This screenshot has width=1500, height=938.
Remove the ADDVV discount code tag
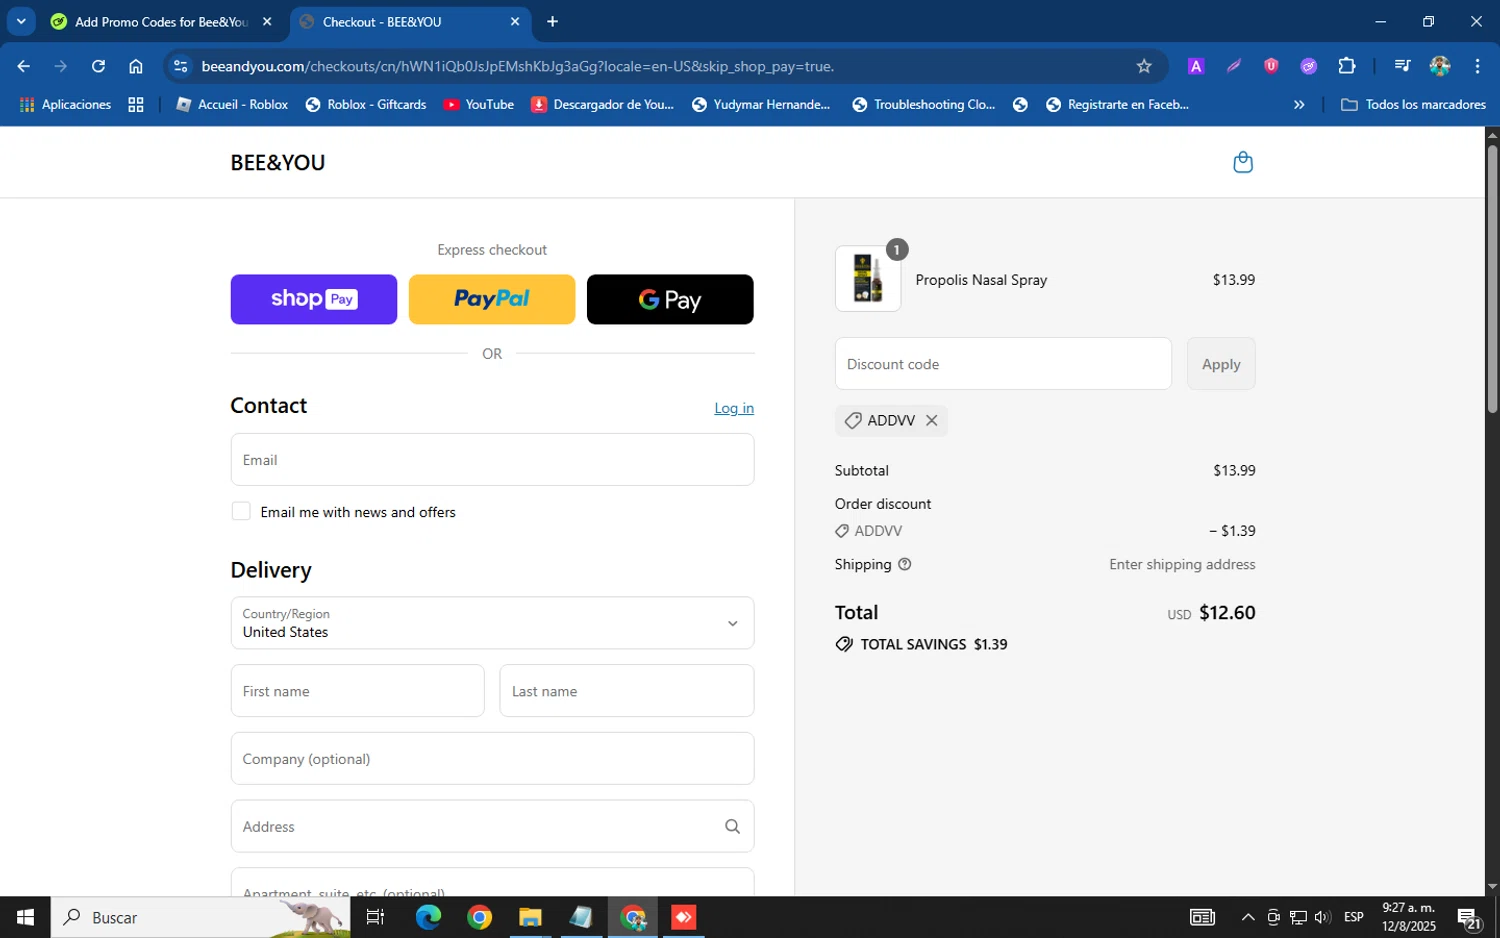click(x=931, y=420)
